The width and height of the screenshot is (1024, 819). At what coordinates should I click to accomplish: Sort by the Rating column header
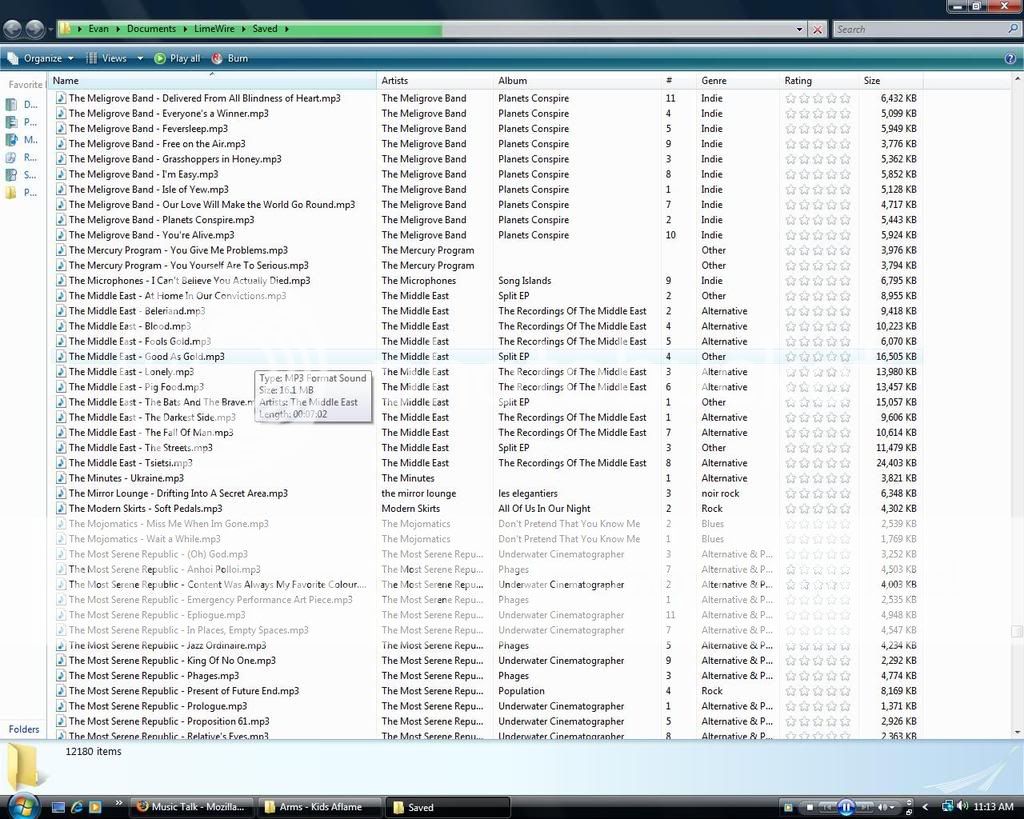click(820, 80)
